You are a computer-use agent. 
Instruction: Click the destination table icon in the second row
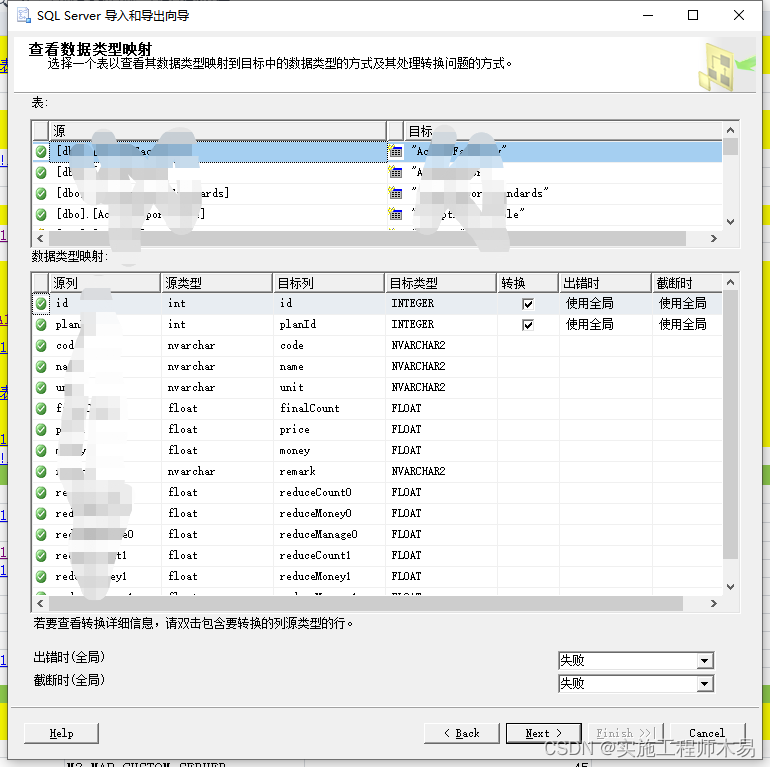coord(395,172)
